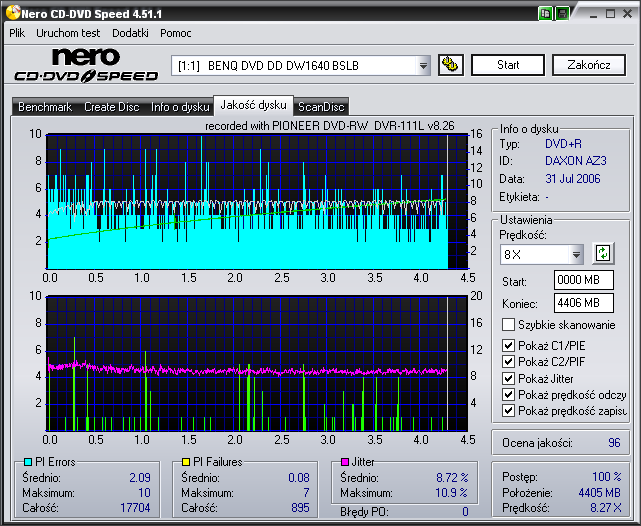This screenshot has width=641, height=526.
Task: Click the Start button
Action: 508,65
